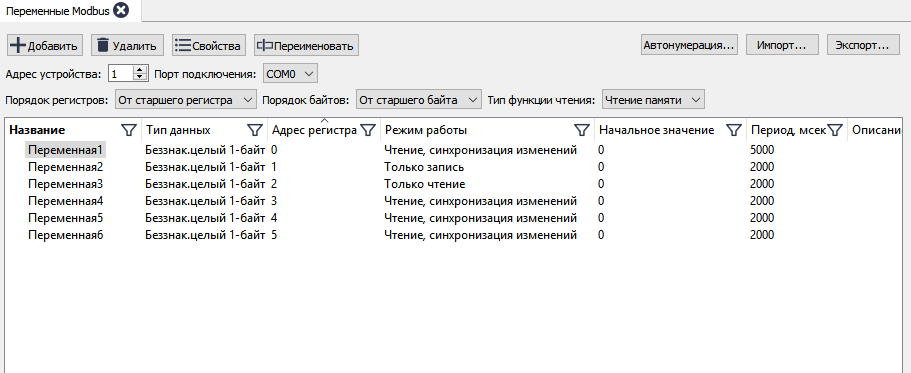Click Только запись mode of Переменная2

pos(424,167)
